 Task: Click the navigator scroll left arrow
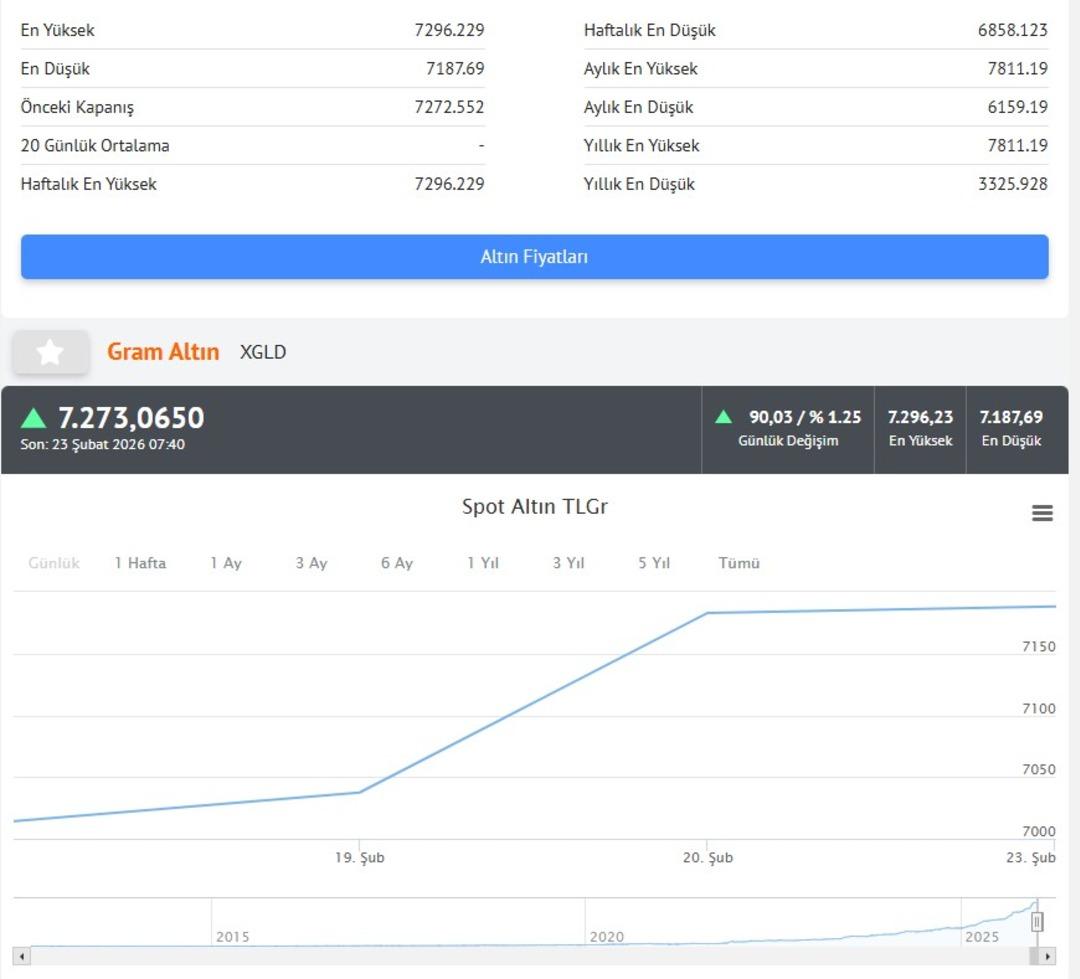[x=22, y=956]
